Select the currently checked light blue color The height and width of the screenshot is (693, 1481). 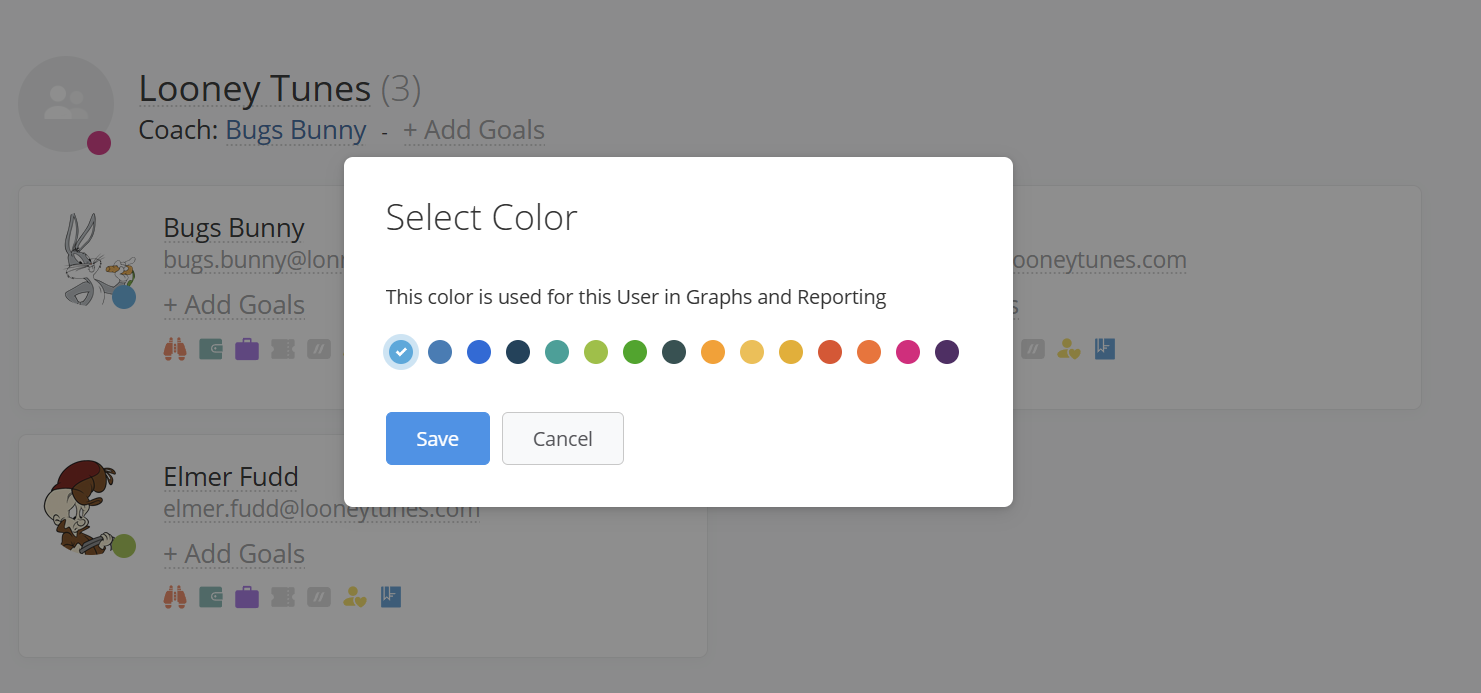(401, 352)
